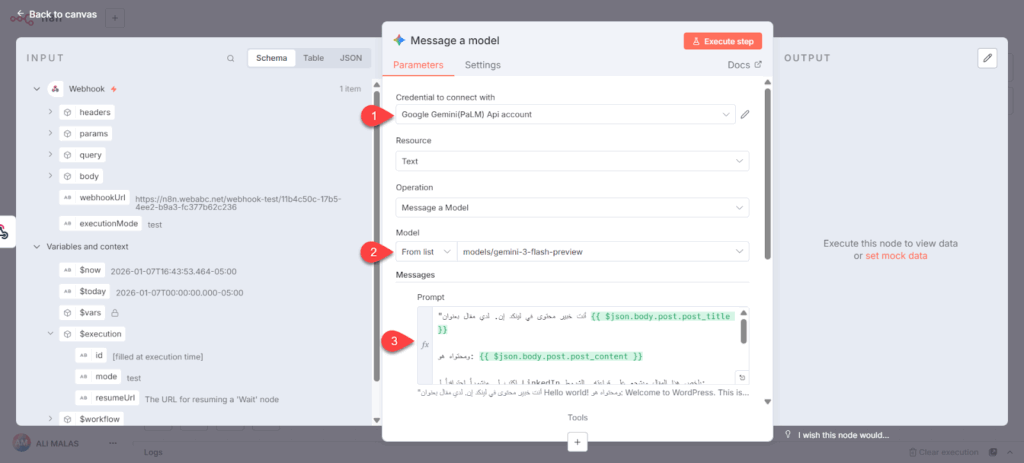
Task: Expand the headers item
Action: click(50, 112)
